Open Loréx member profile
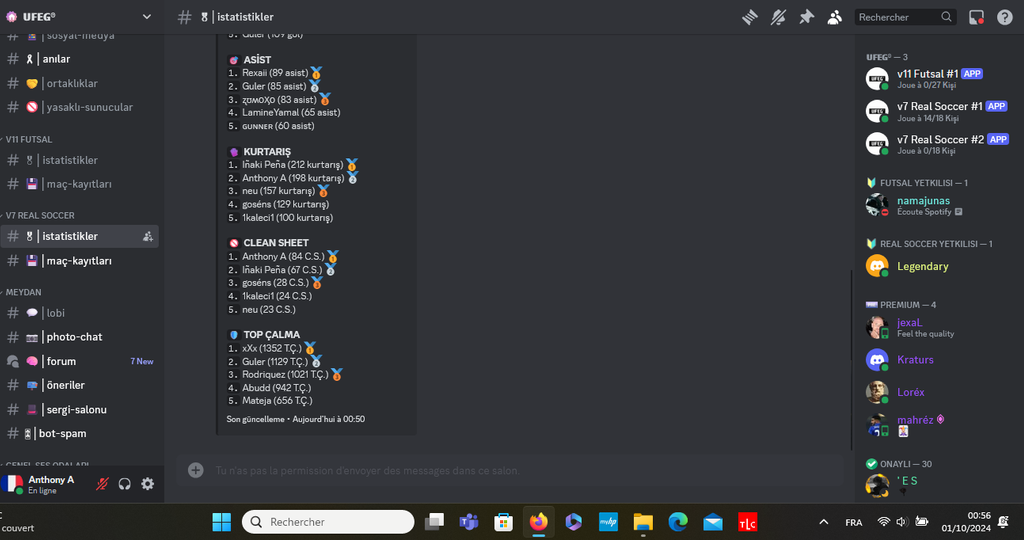1024x540 pixels. [x=938, y=392]
